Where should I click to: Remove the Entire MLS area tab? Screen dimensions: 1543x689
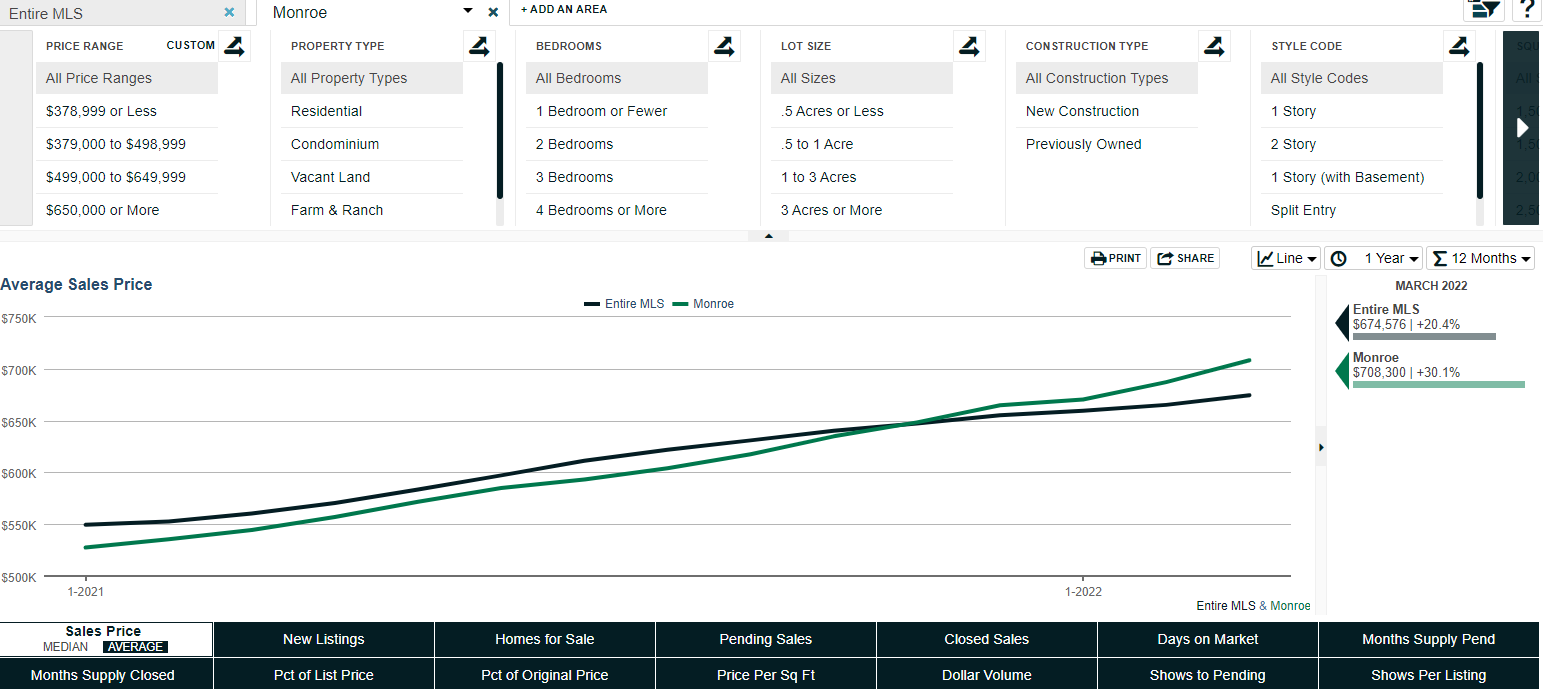click(x=229, y=13)
